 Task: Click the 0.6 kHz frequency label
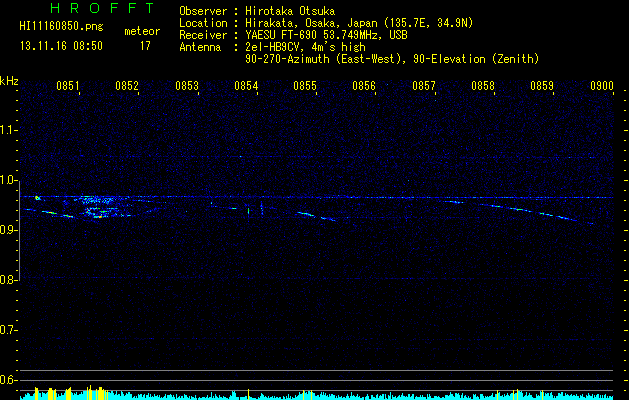coord(9,380)
